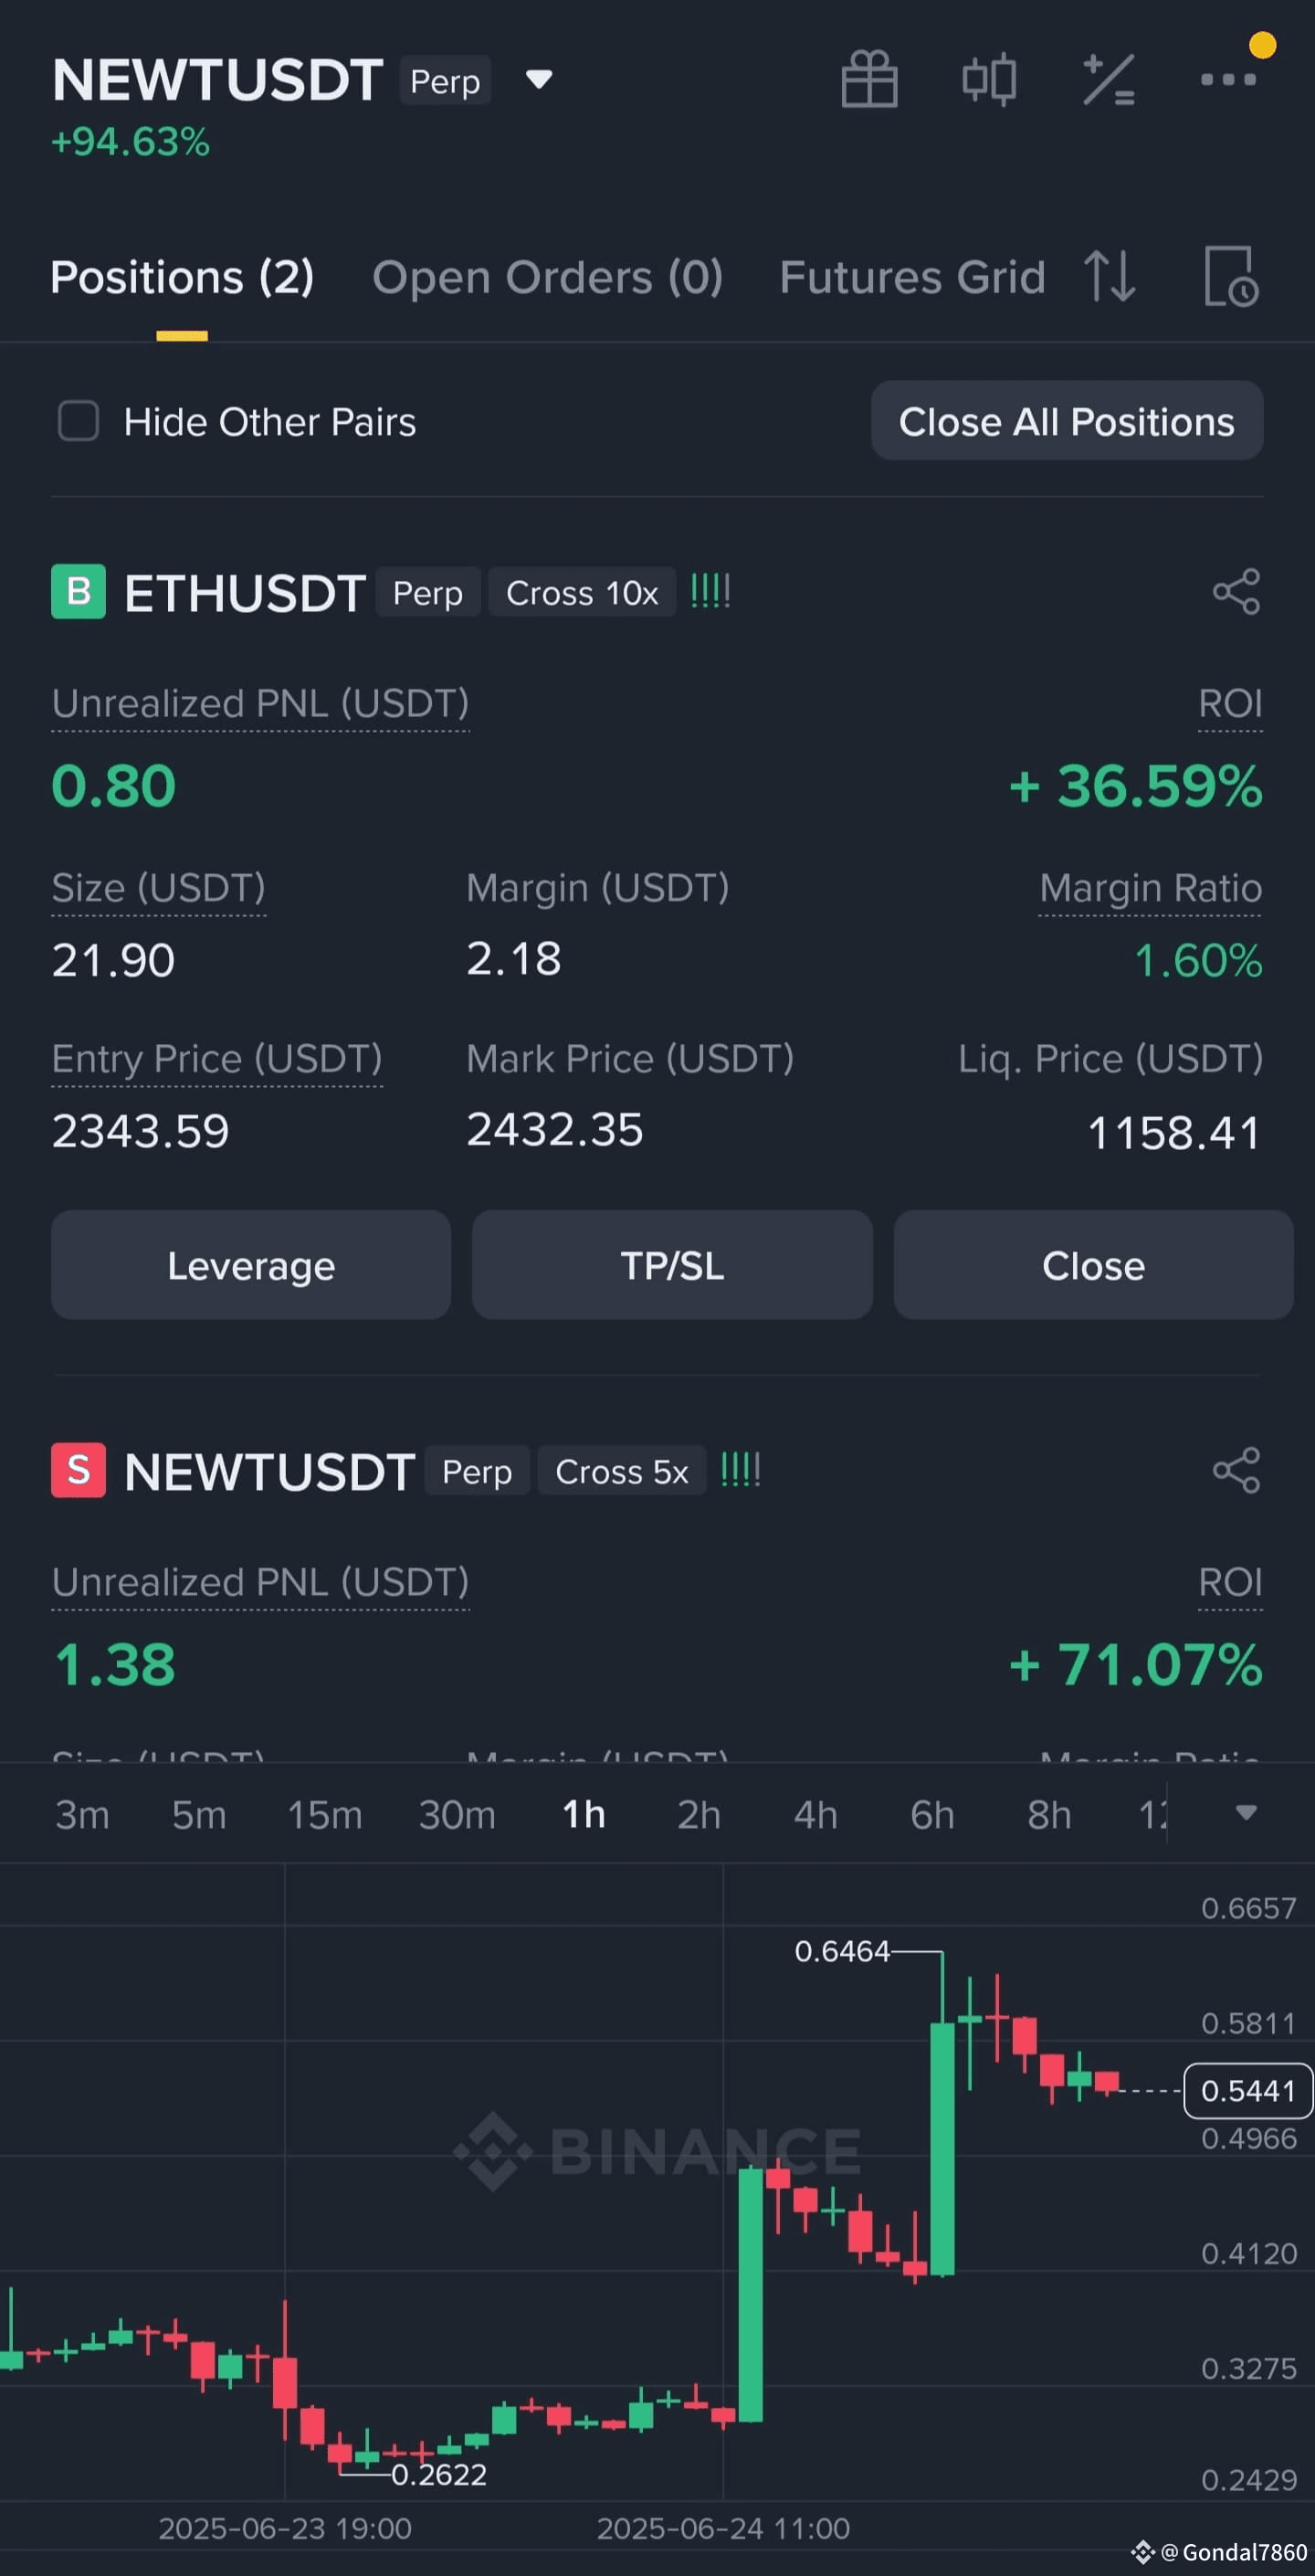Open the gift rewards icon
Viewport: 1315px width, 2576px height.
coord(869,79)
